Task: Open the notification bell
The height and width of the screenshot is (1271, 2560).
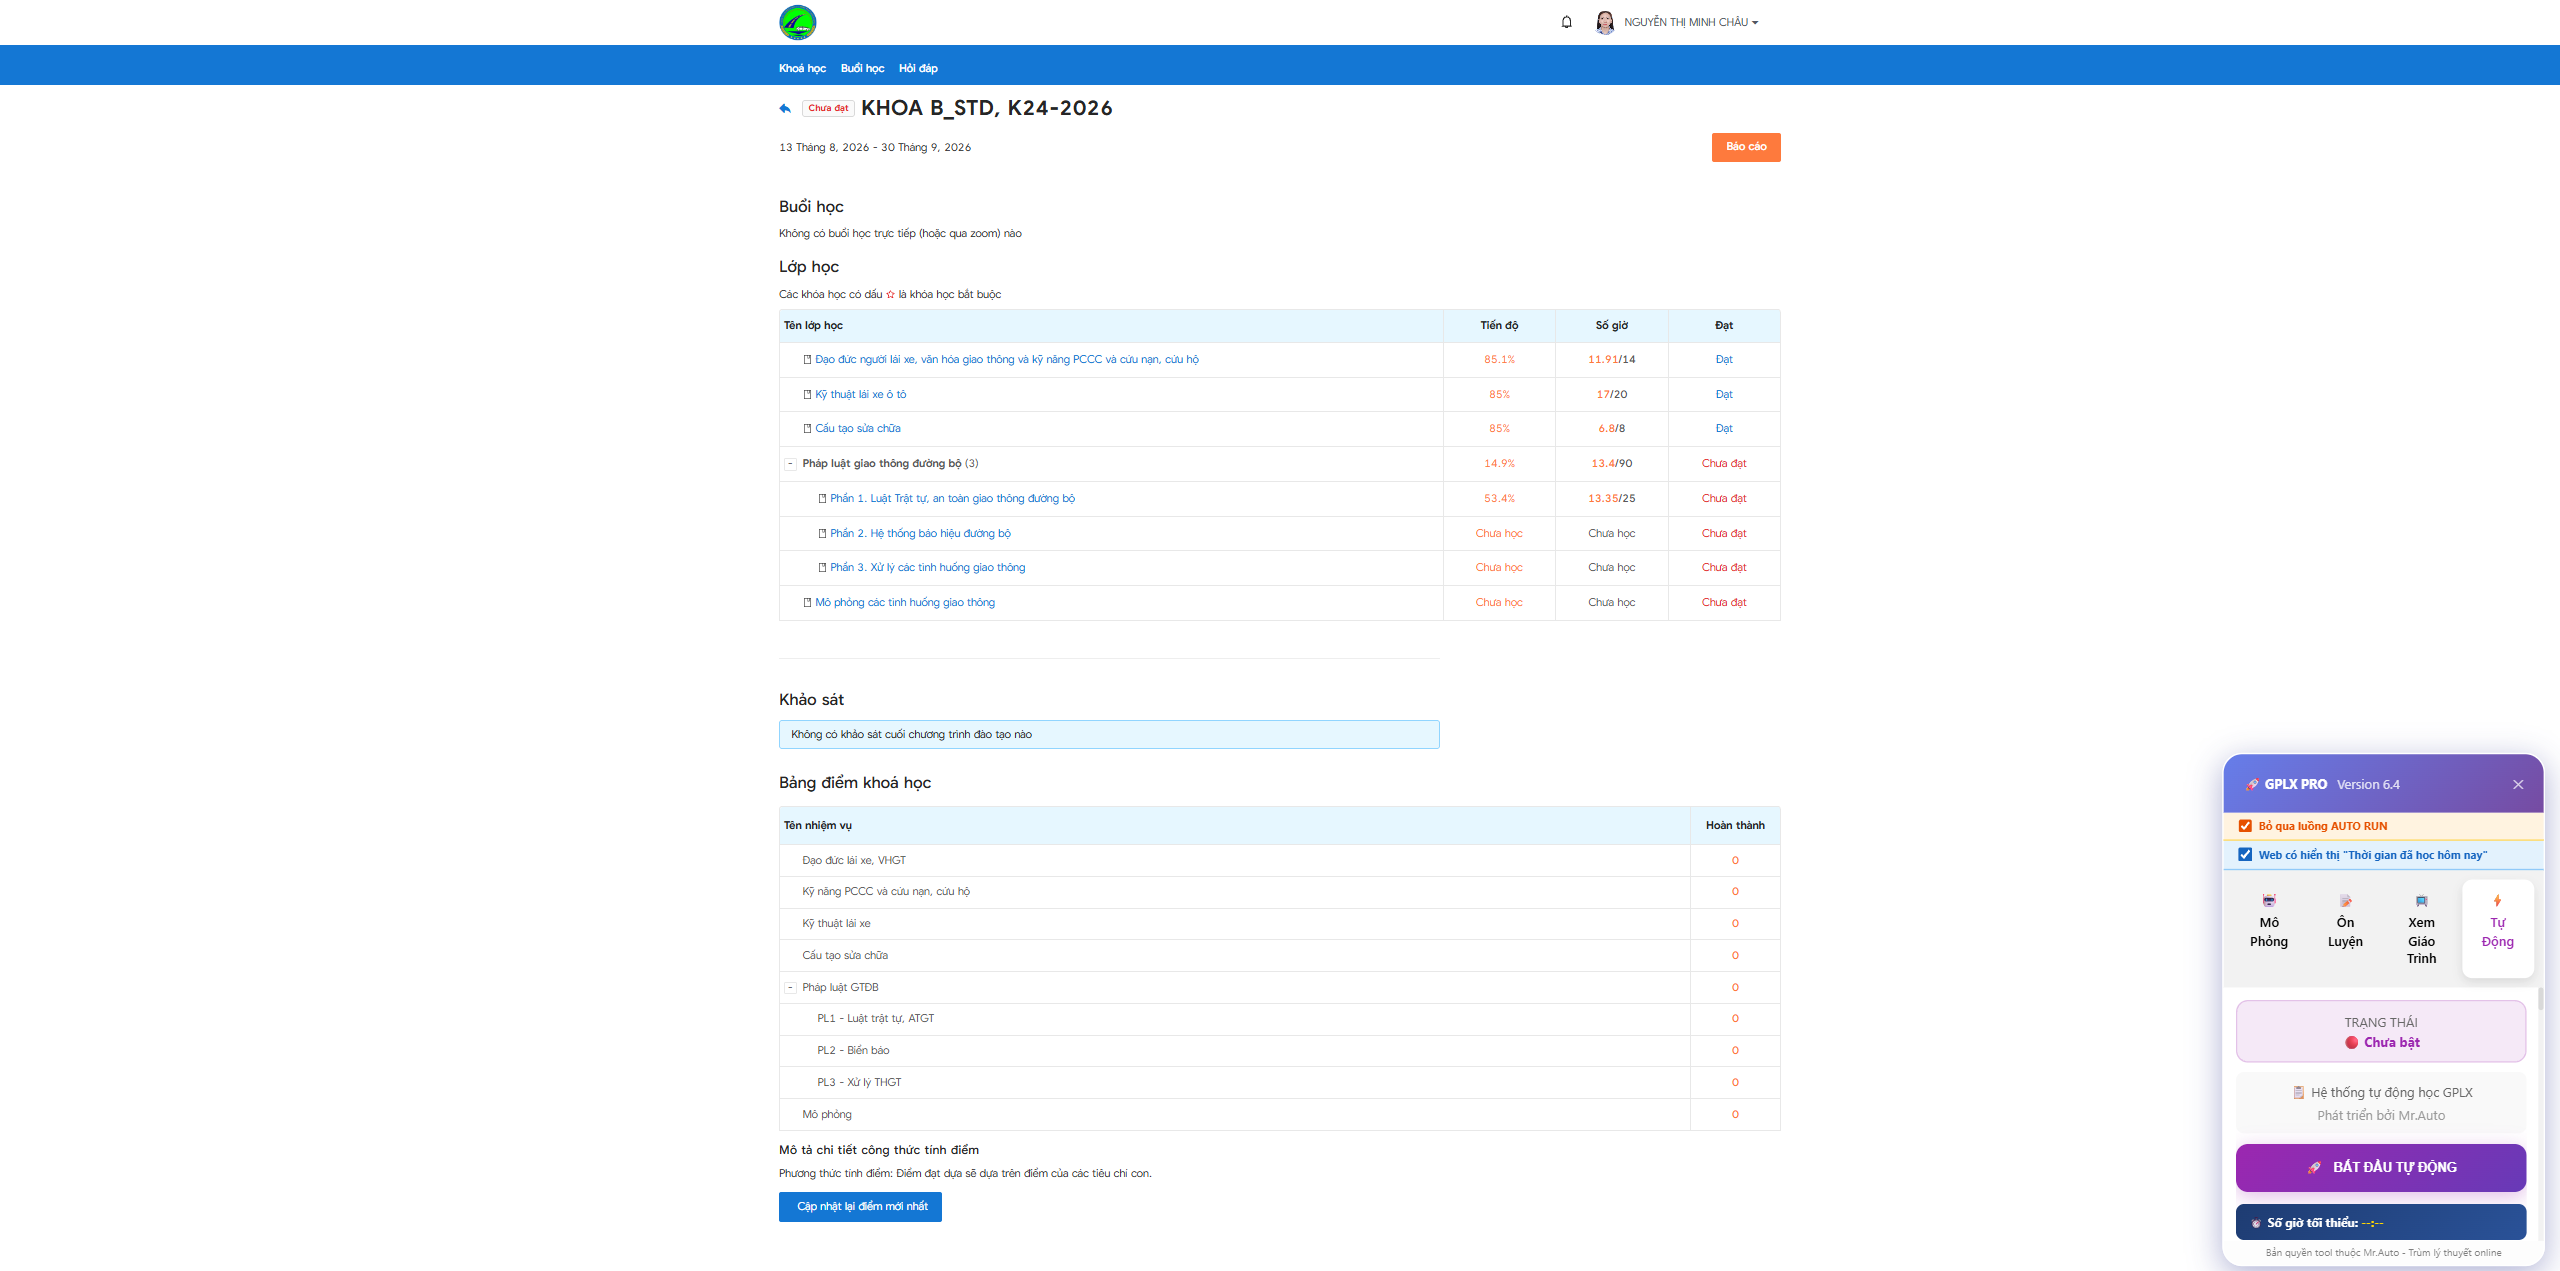Action: tap(1566, 22)
